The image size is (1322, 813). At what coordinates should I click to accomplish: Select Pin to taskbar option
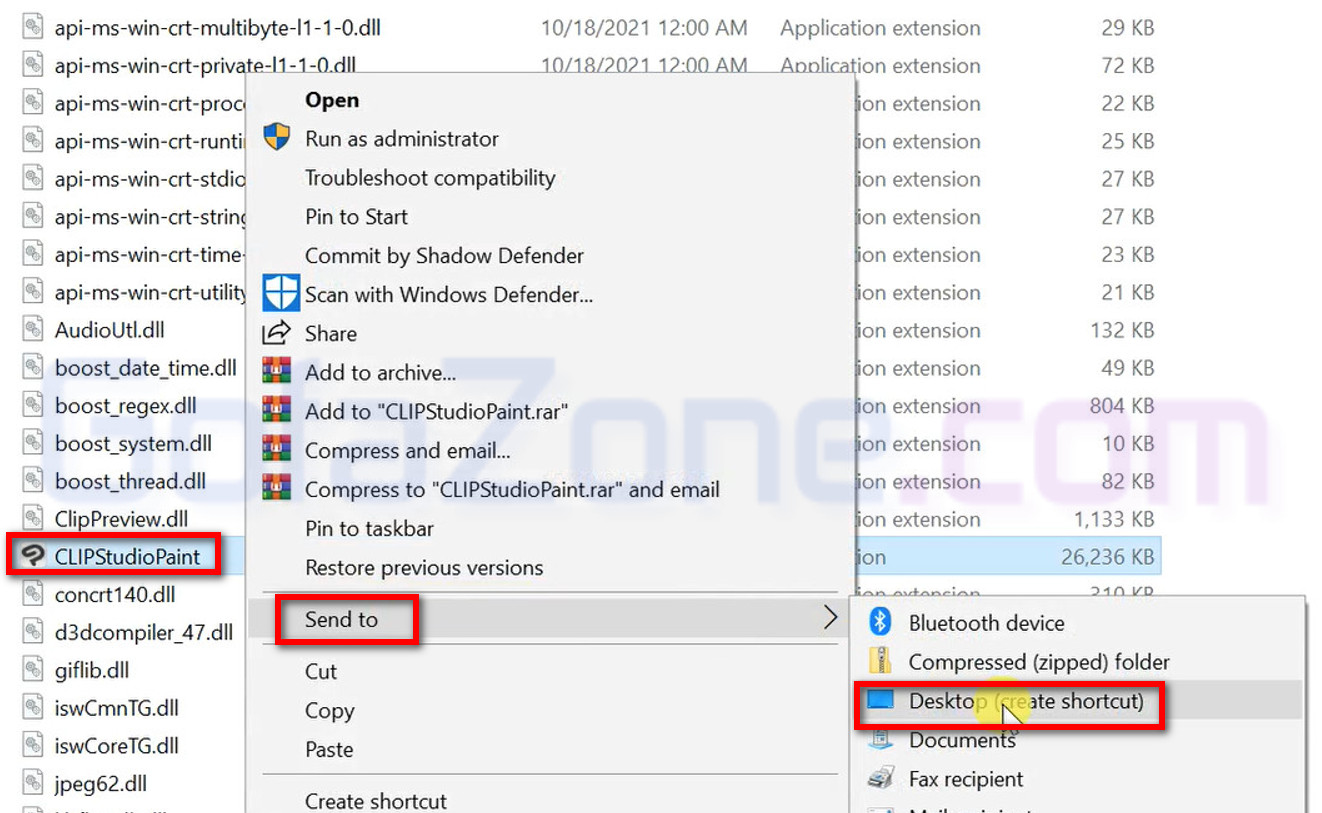(369, 529)
